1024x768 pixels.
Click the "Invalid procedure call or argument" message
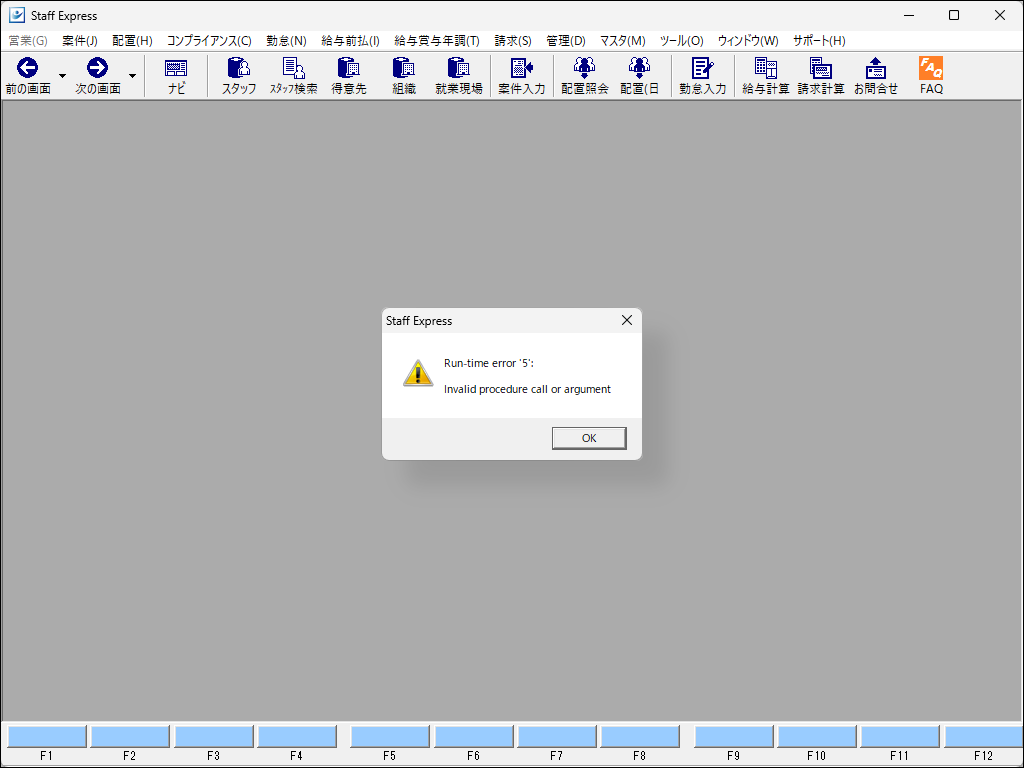pyautogui.click(x=527, y=389)
